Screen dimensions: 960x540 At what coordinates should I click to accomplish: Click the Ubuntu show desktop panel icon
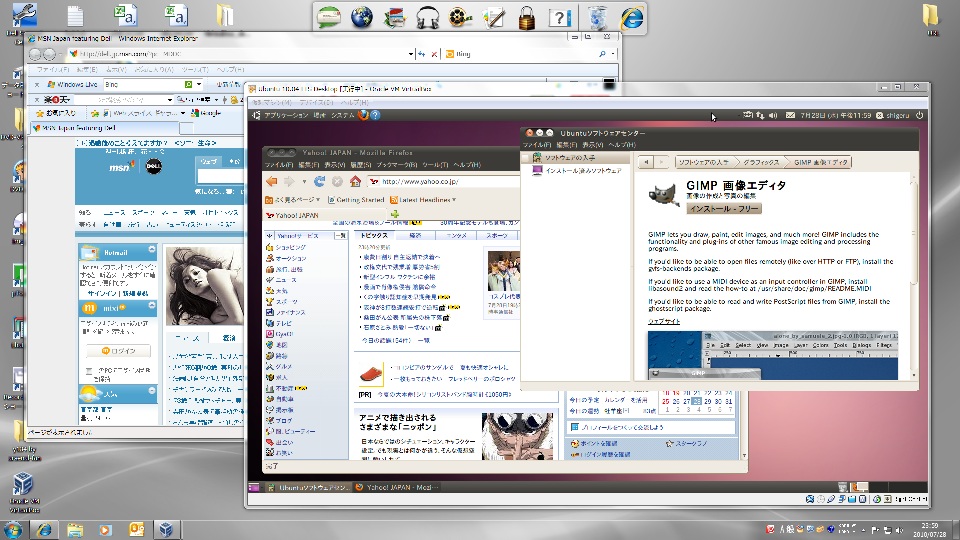click(254, 487)
